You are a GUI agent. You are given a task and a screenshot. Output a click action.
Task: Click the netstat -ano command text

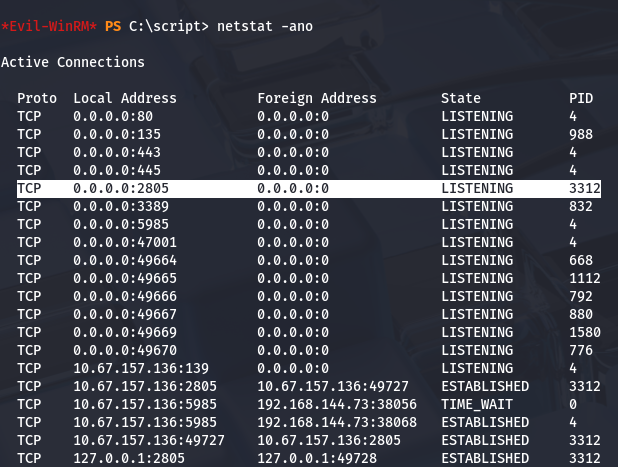pyautogui.click(x=264, y=25)
